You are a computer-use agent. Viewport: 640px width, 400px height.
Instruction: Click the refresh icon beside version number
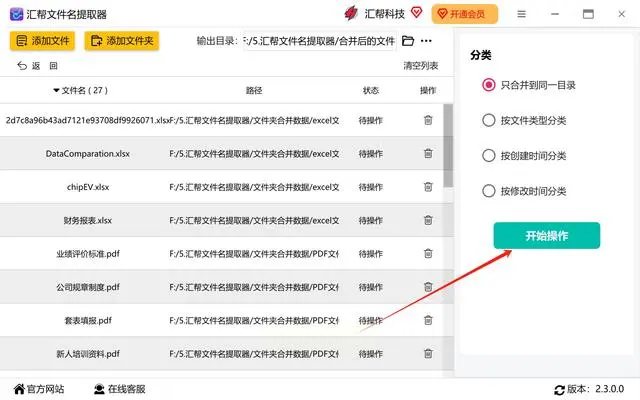tap(559, 389)
